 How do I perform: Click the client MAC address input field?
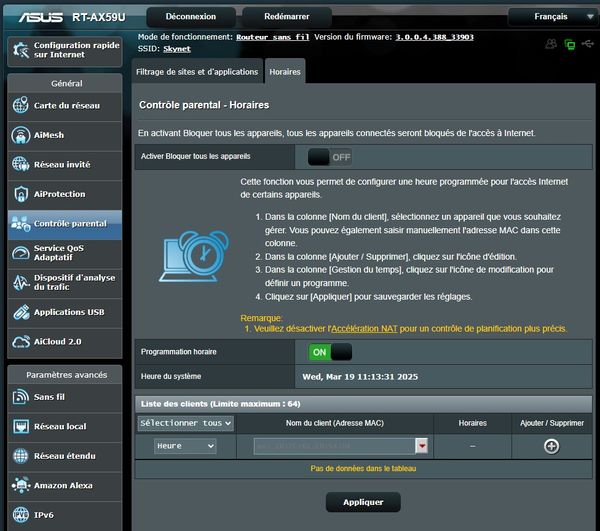[334, 446]
